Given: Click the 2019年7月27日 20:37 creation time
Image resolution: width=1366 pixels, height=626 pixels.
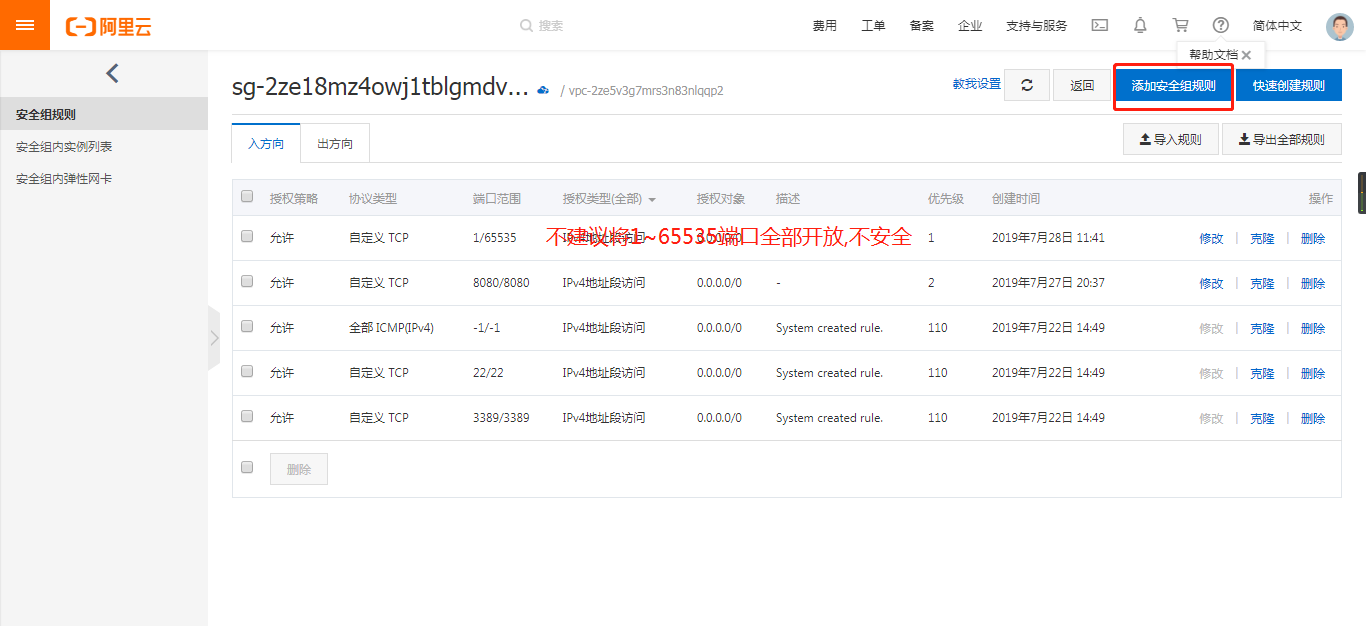Looking at the screenshot, I should [x=1048, y=283].
